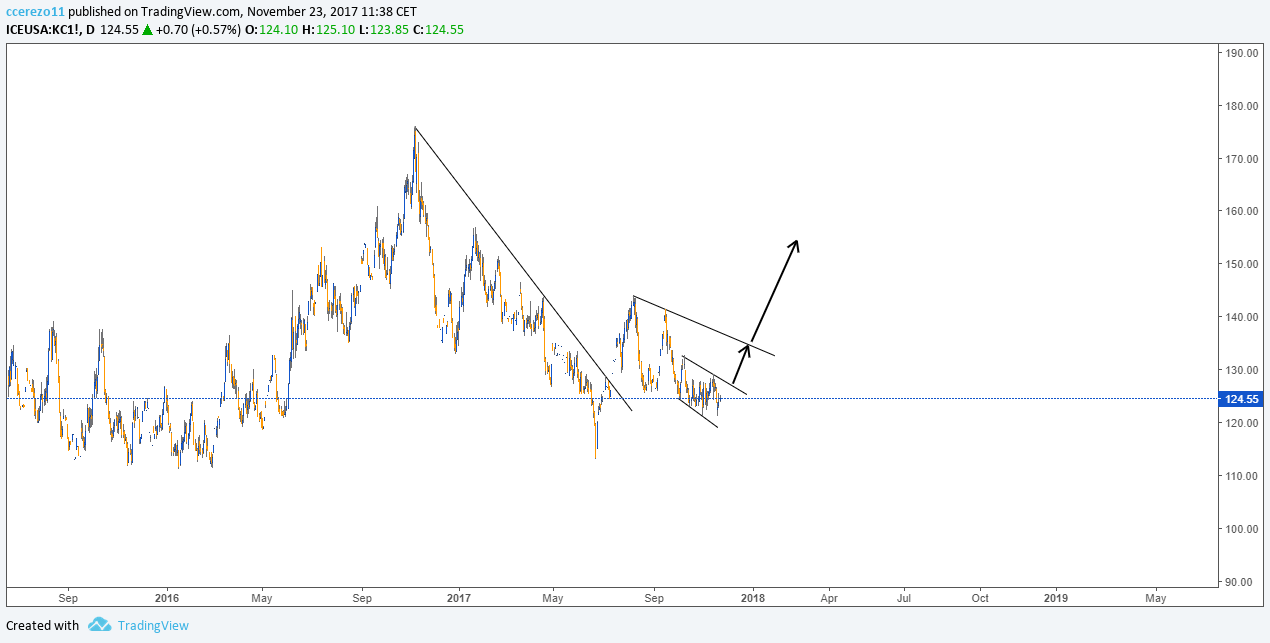This screenshot has width=1270, height=643.
Task: Click the low value L:123.85
Action: (382, 30)
